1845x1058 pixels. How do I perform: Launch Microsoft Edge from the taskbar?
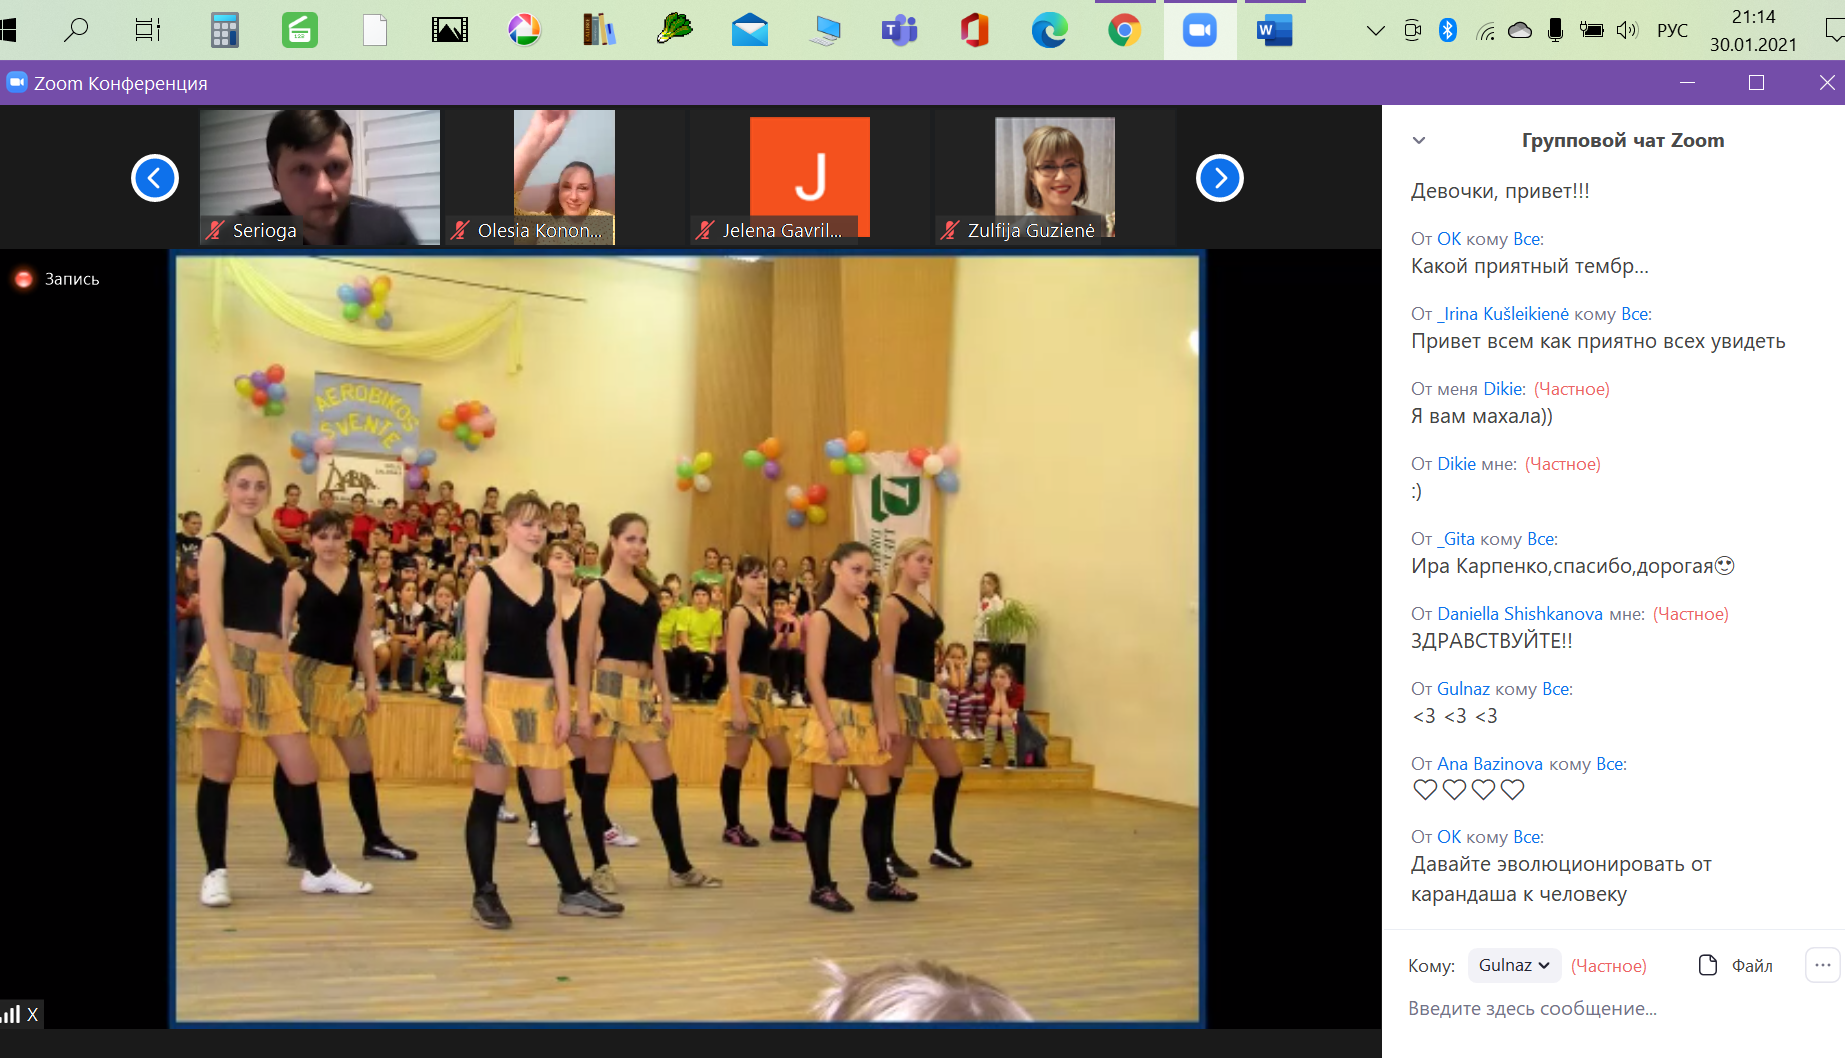pyautogui.click(x=1049, y=31)
